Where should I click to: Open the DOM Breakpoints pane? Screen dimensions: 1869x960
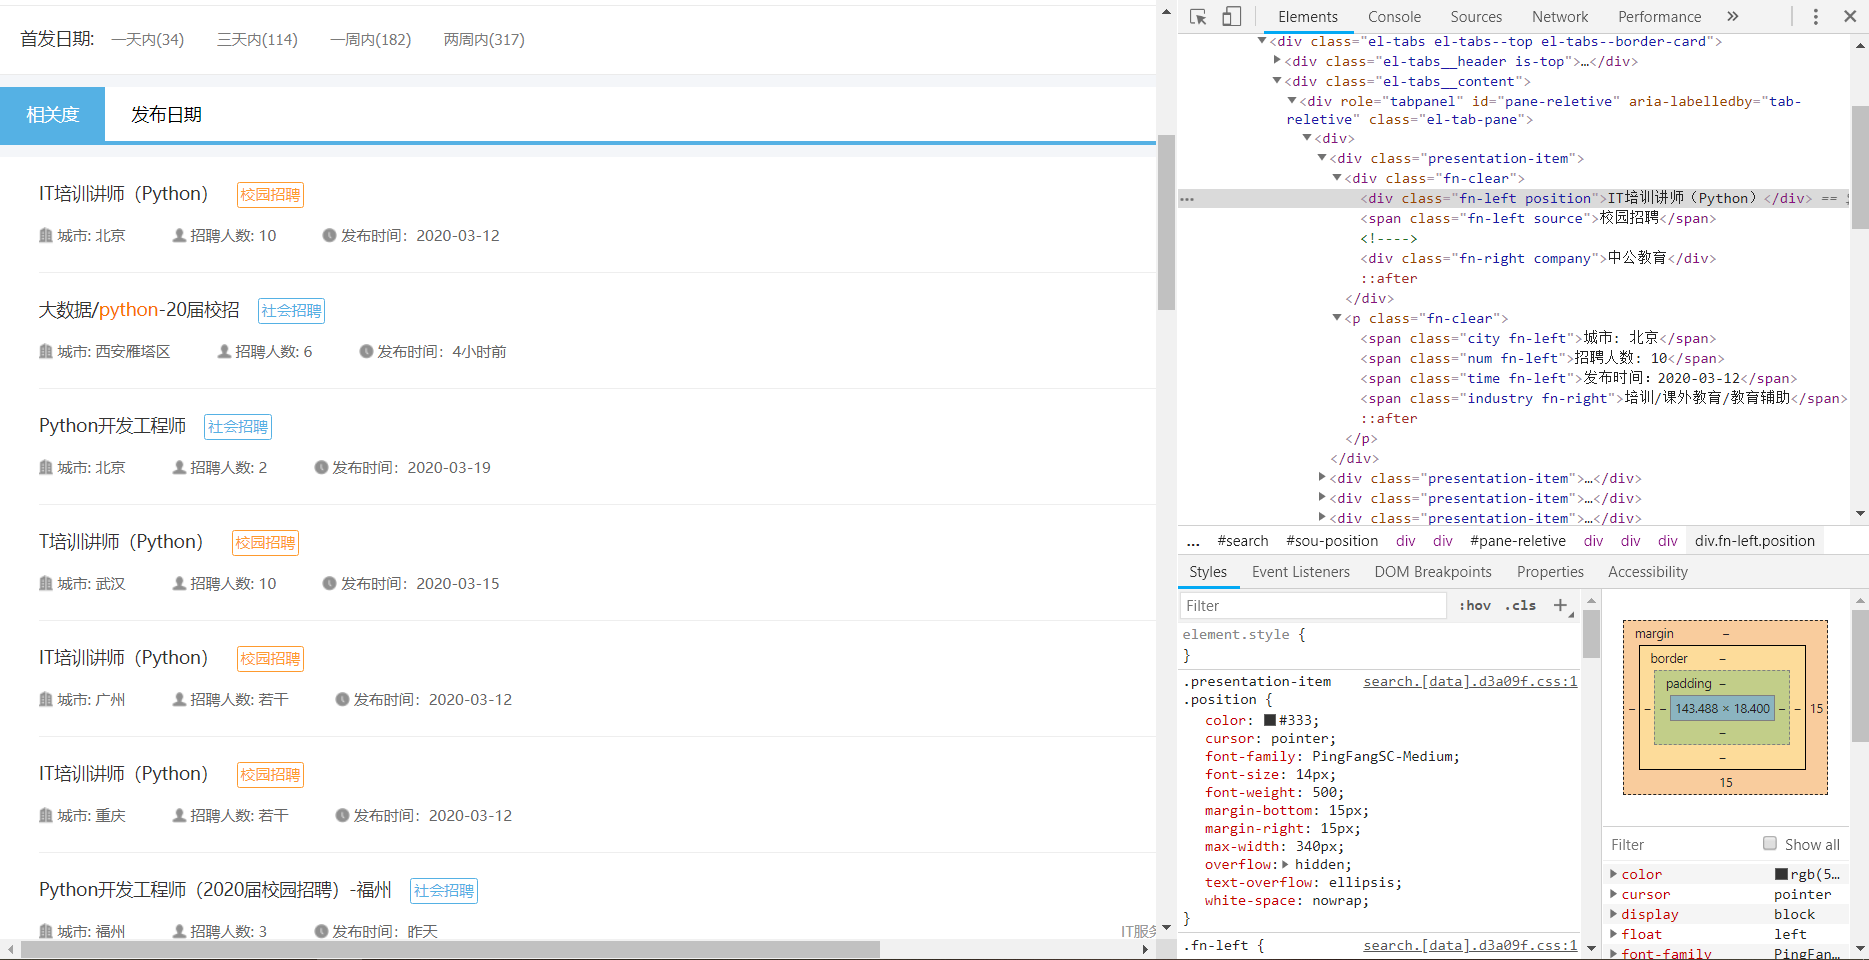(x=1433, y=572)
